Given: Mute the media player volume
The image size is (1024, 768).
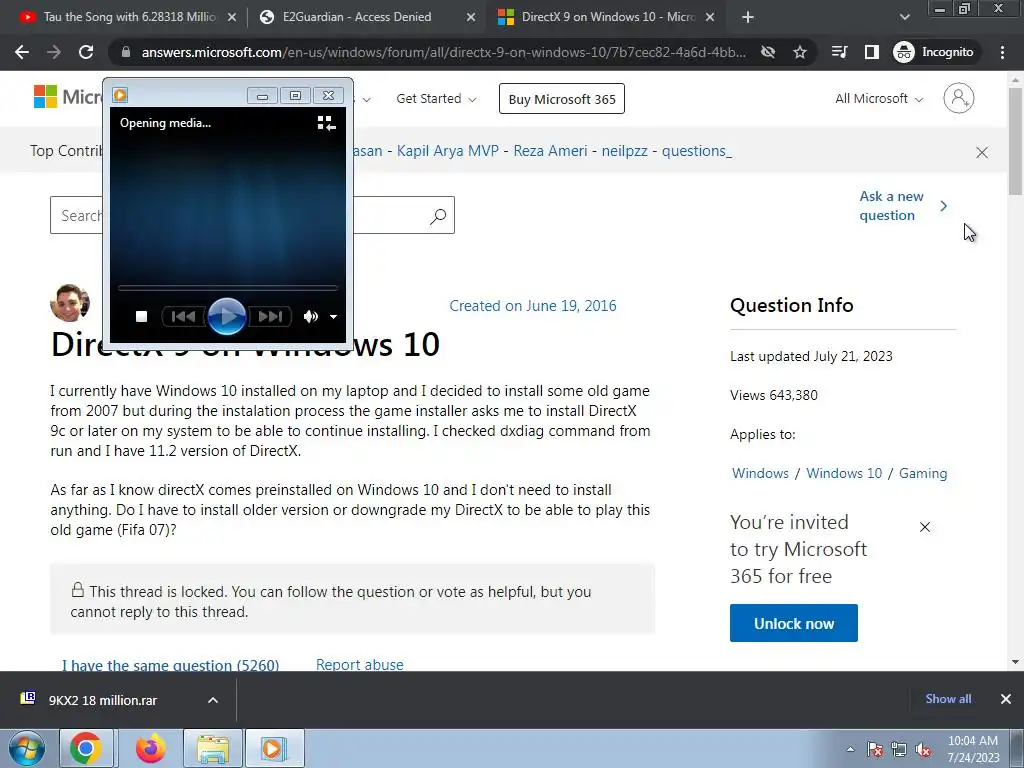Looking at the screenshot, I should [311, 317].
